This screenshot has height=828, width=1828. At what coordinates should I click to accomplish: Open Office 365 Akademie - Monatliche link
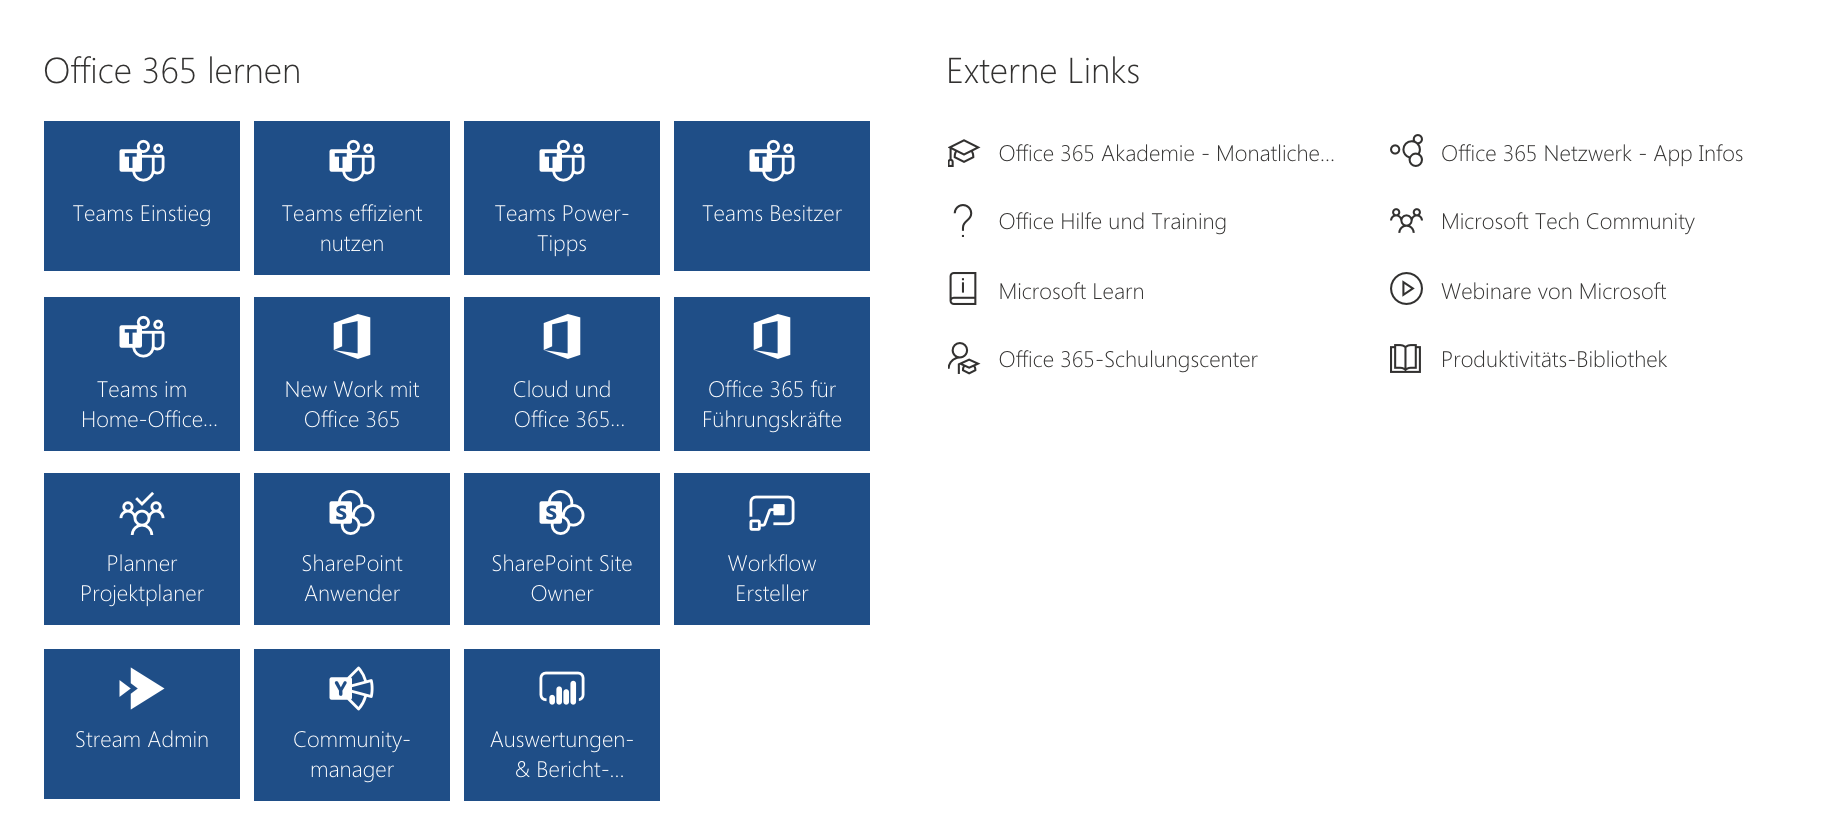1166,153
